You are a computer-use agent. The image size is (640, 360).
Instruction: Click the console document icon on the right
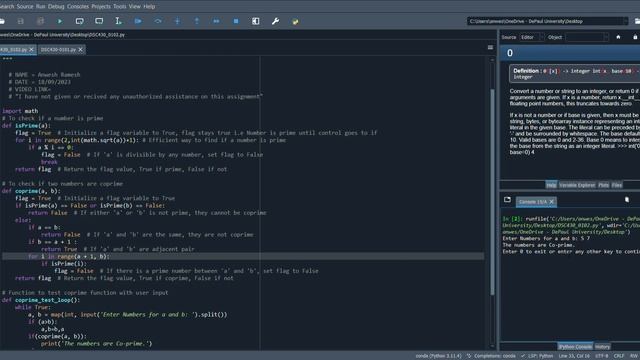click(x=627, y=200)
